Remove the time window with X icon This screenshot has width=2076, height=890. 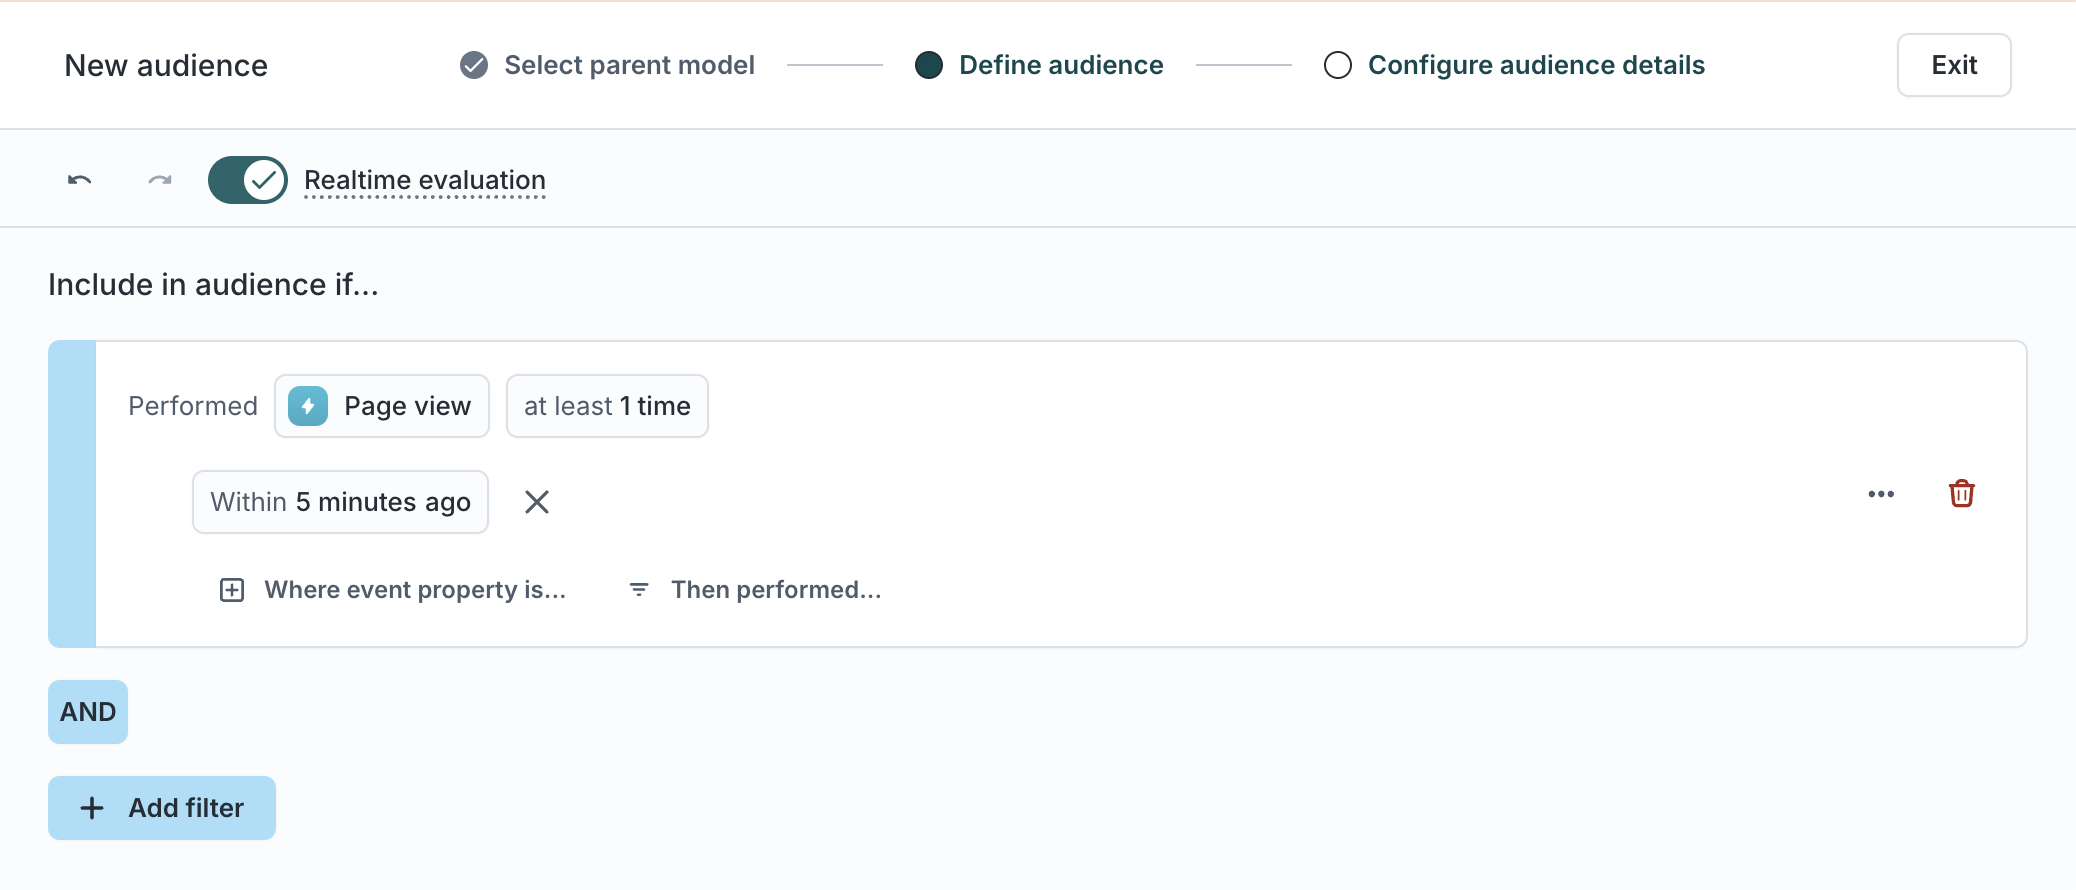(537, 502)
